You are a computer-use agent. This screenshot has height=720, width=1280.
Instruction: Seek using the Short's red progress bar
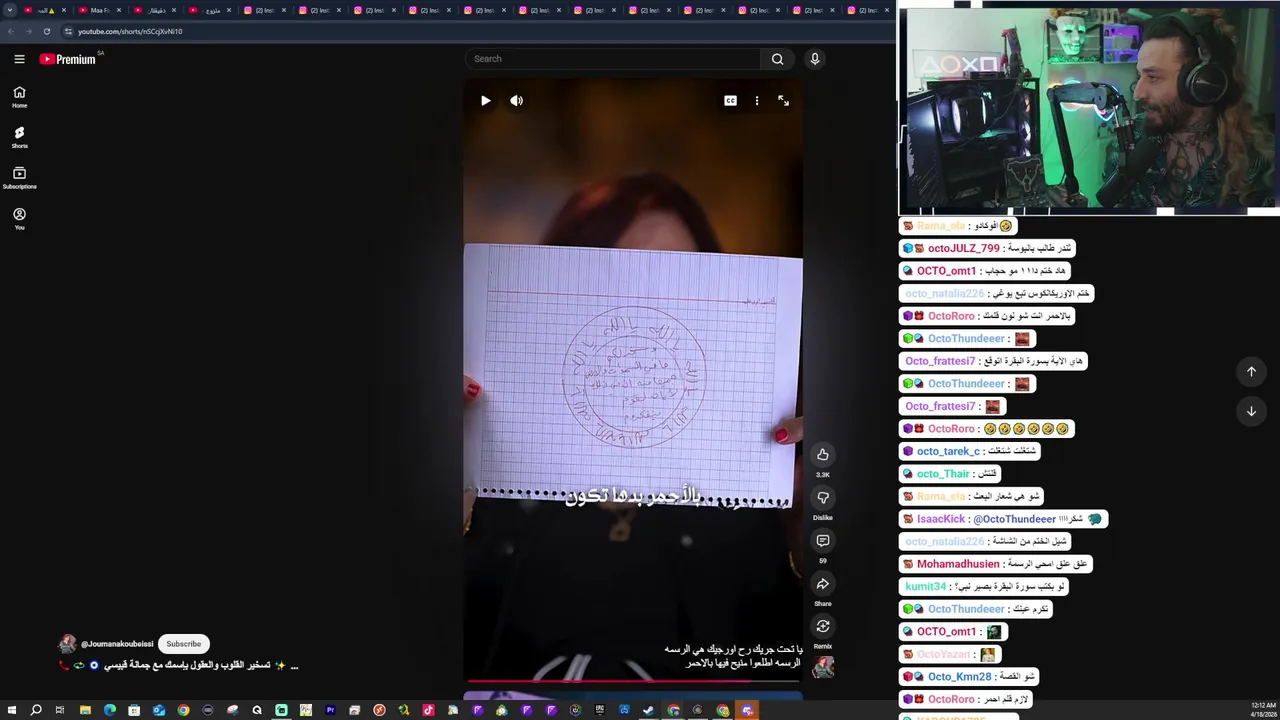tap(632, 682)
